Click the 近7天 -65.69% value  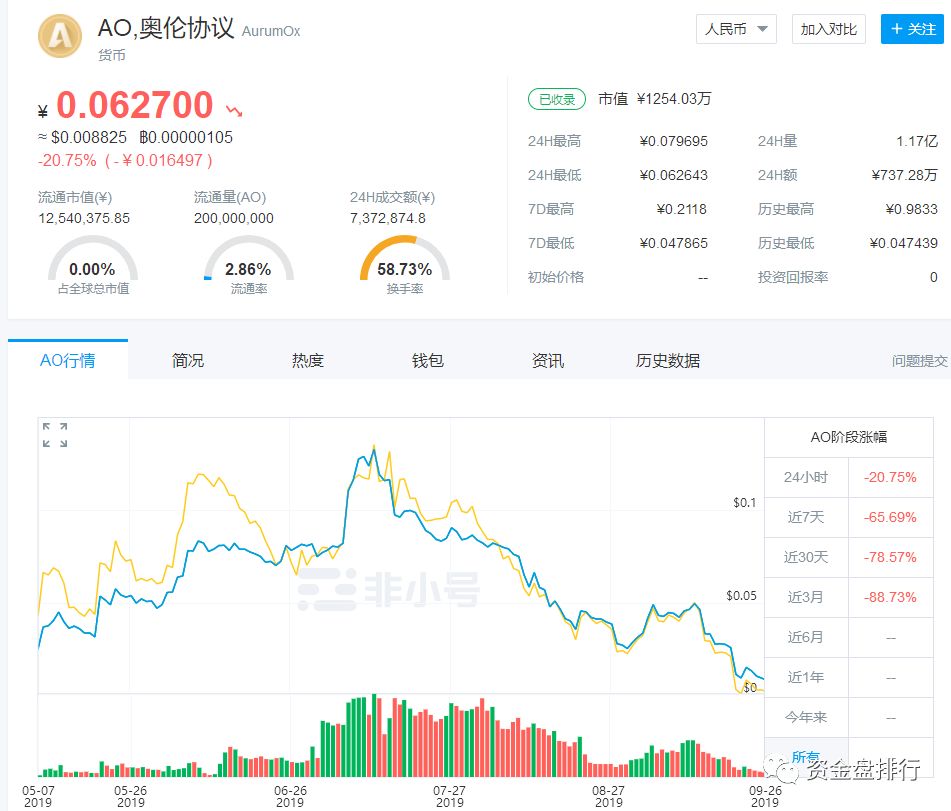click(x=890, y=517)
